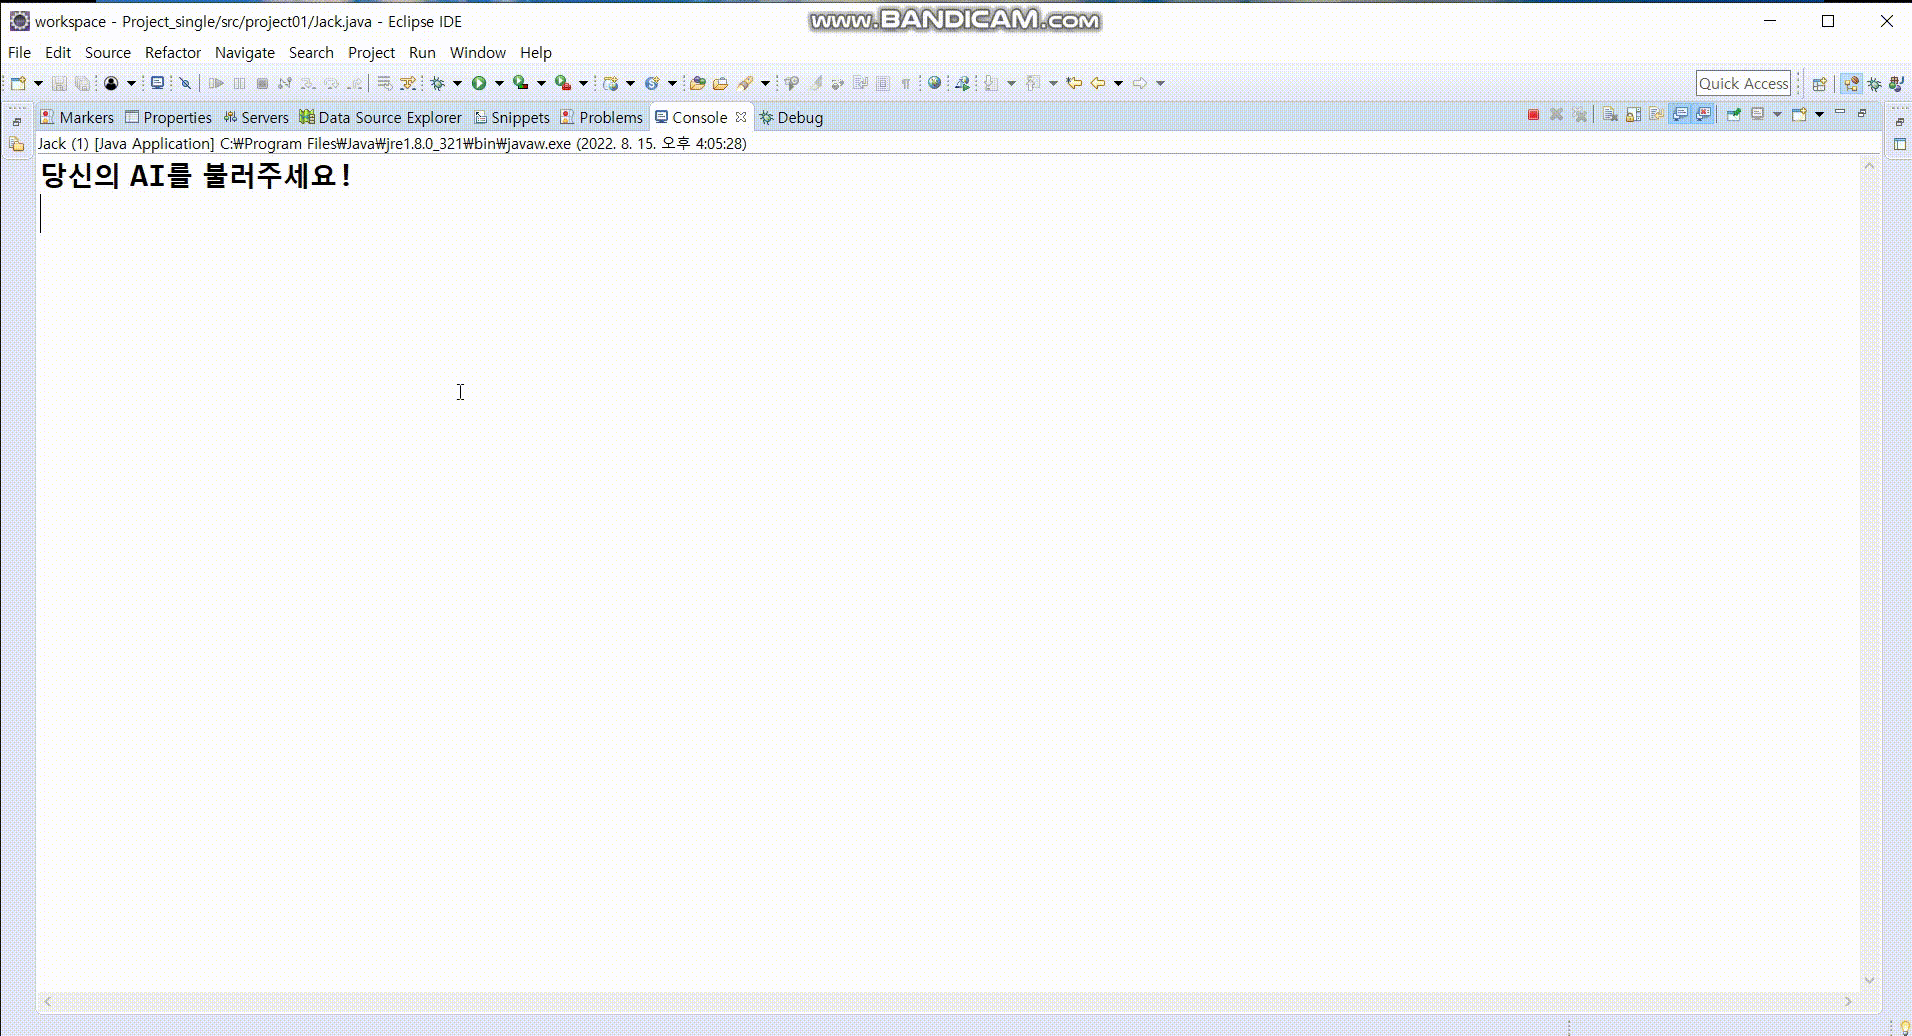
Task: Open the File menu
Action: tap(19, 52)
